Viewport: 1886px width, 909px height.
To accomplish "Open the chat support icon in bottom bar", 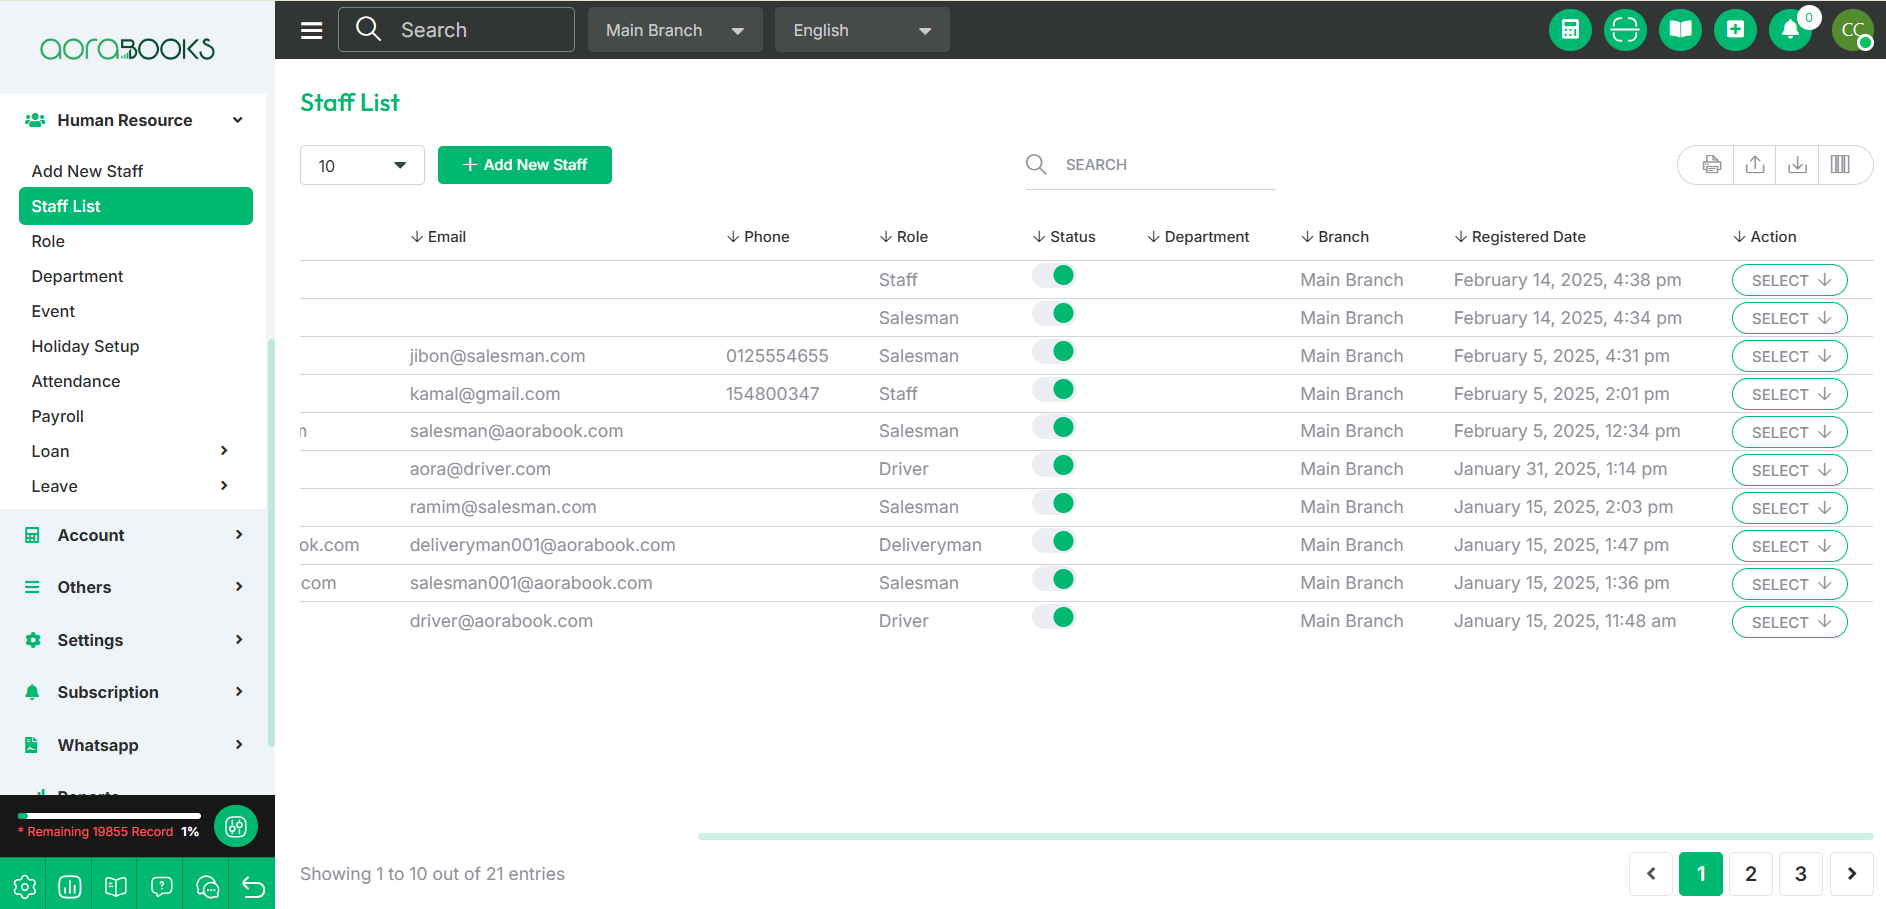I will (208, 886).
